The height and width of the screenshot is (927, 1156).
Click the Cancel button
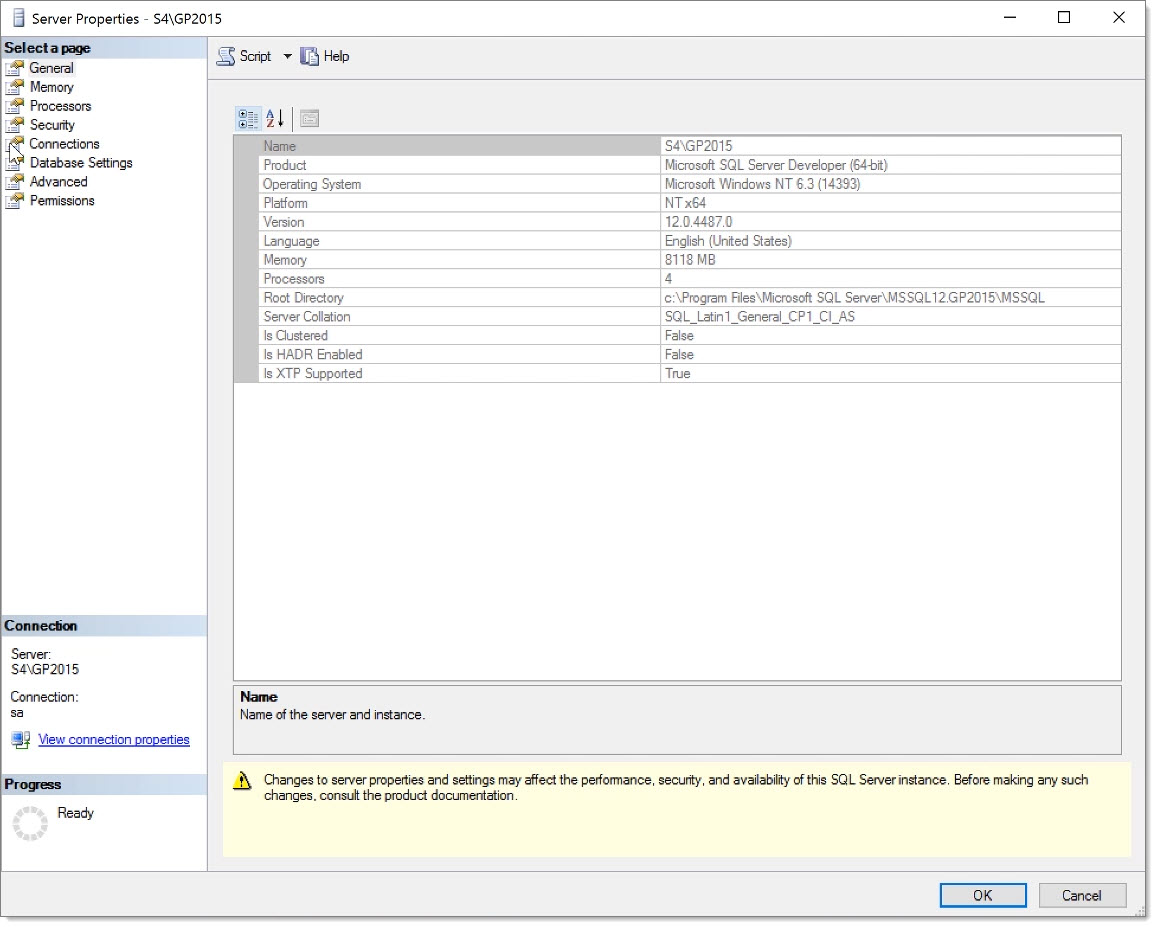tap(1083, 897)
